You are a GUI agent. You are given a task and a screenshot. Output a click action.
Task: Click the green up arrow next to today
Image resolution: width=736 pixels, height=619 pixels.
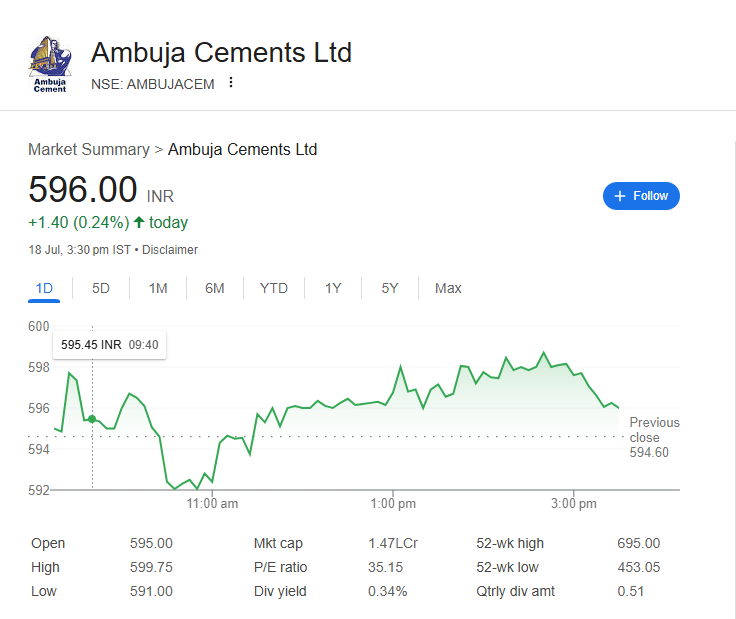138,222
